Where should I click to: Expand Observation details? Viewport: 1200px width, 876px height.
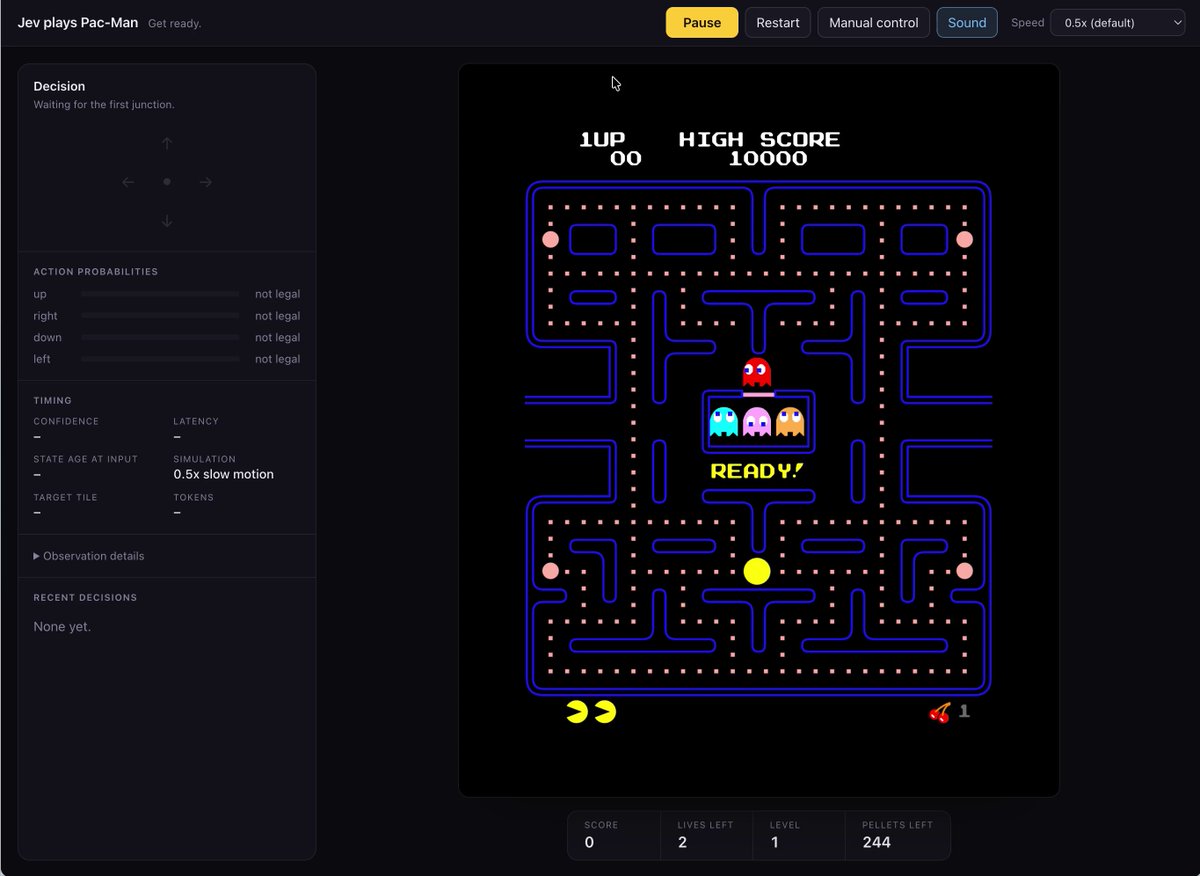pos(89,556)
